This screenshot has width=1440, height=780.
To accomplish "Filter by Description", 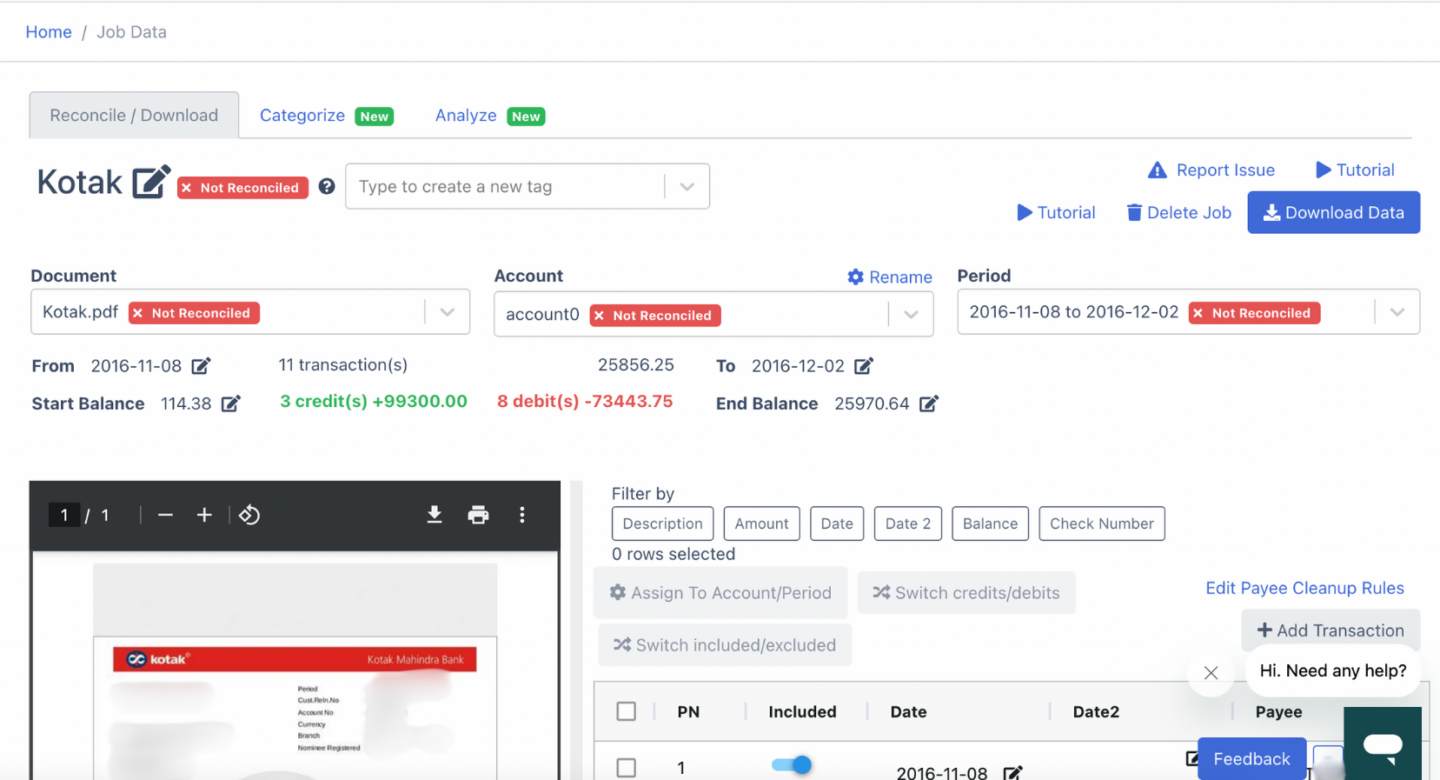I will pos(662,523).
